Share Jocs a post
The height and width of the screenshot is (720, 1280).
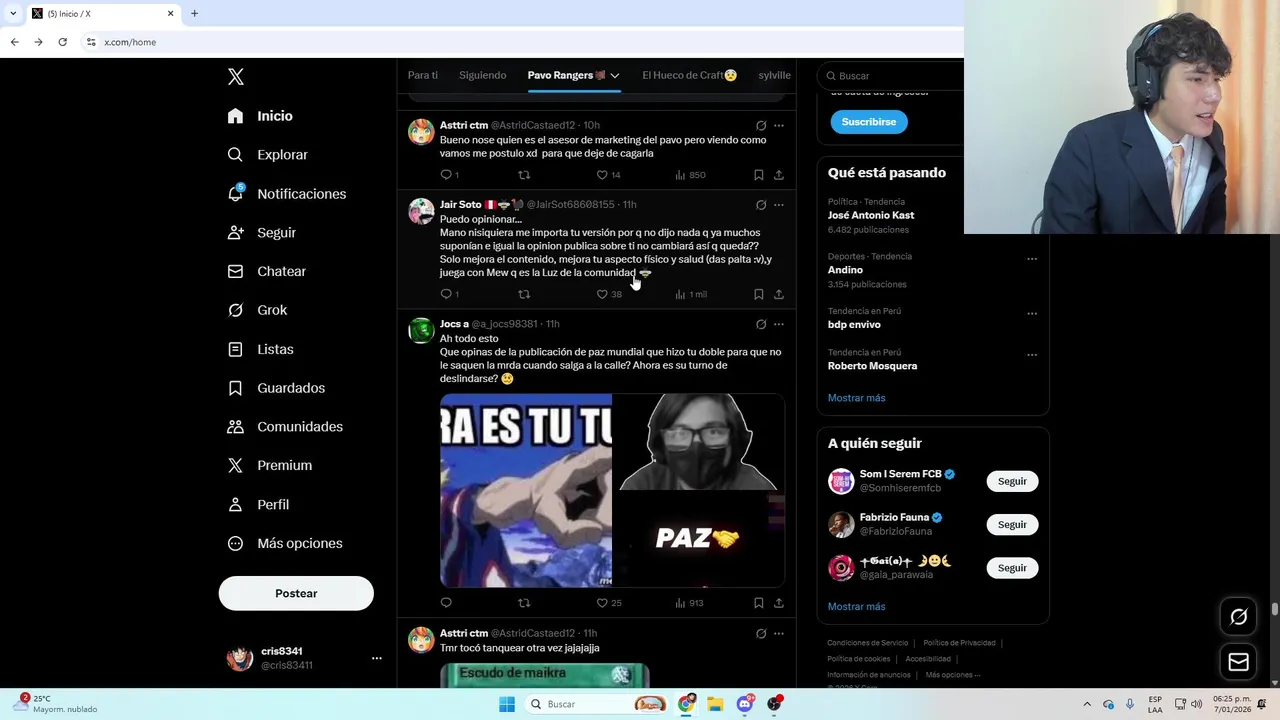pos(779,603)
